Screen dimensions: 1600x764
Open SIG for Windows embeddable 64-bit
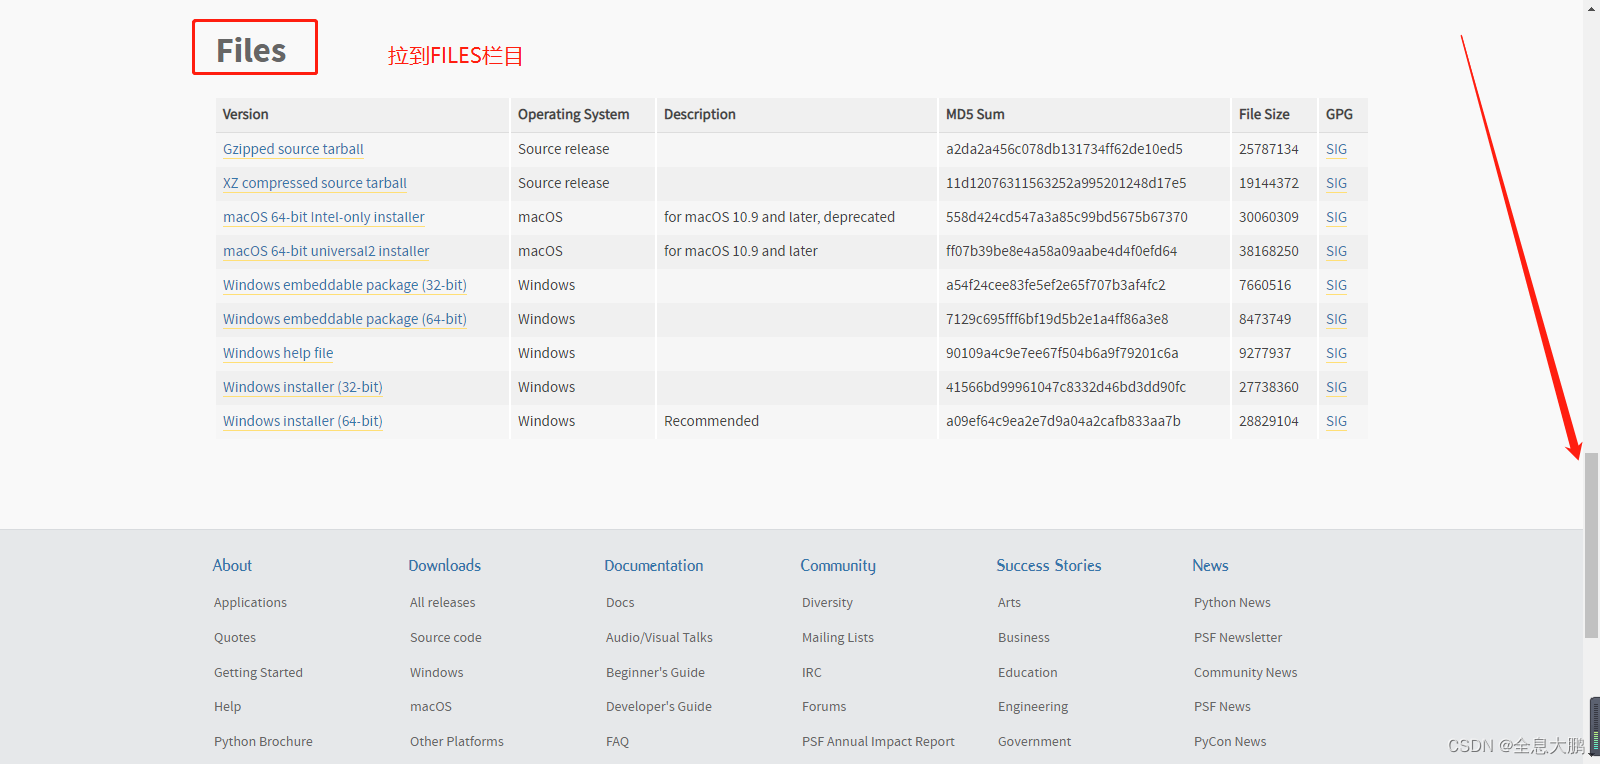(1336, 319)
